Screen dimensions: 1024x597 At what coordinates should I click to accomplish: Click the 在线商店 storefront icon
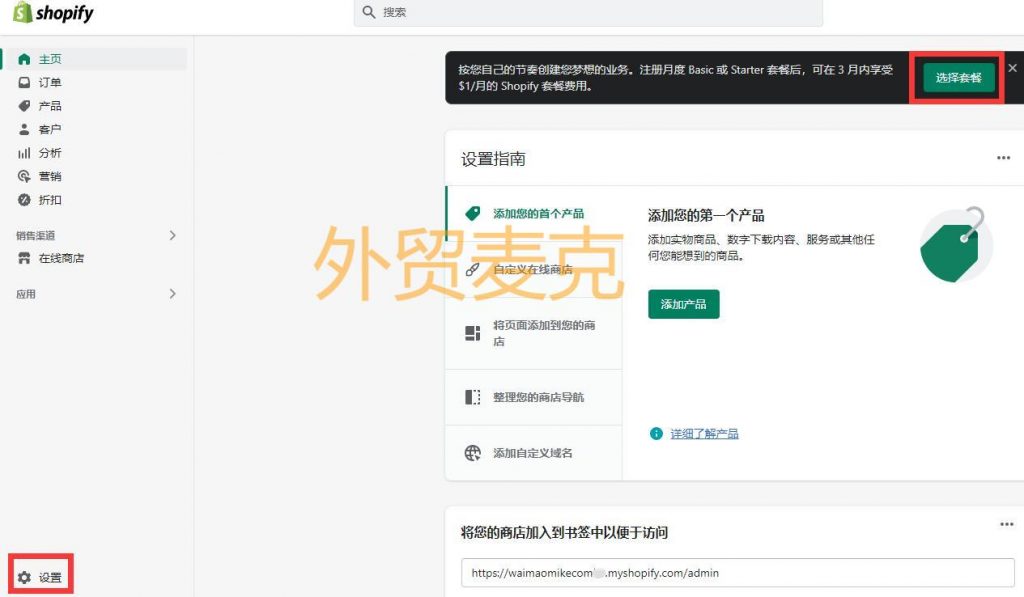[24, 258]
